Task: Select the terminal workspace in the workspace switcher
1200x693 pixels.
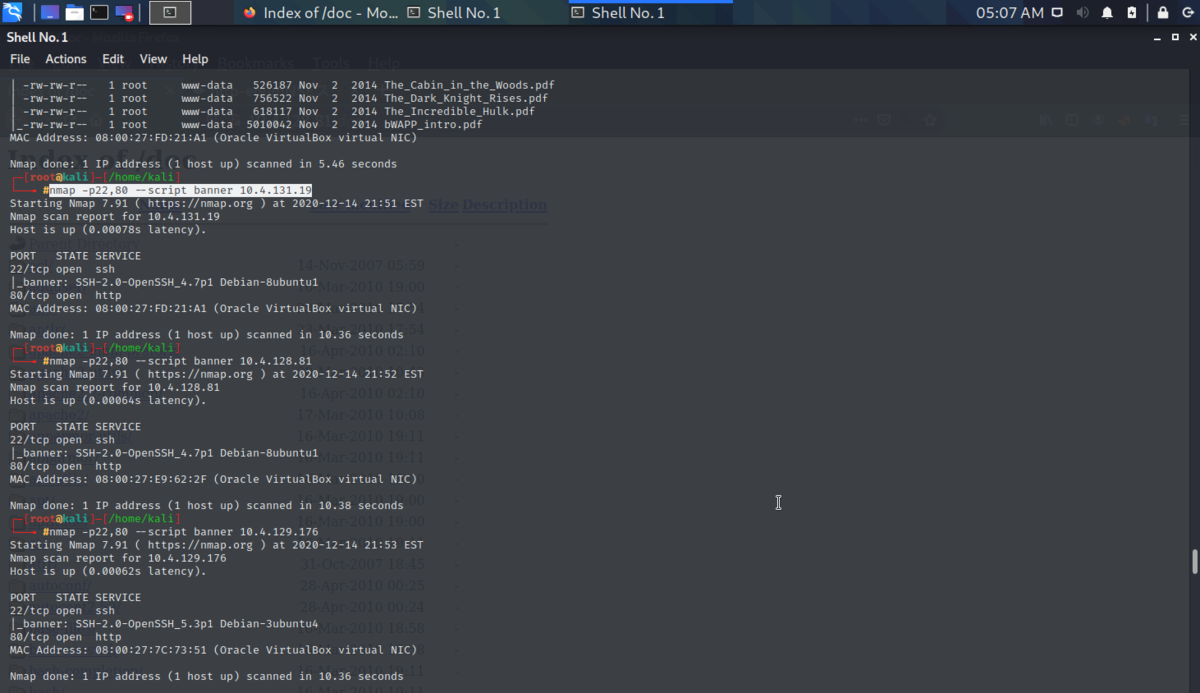Action: (x=170, y=12)
